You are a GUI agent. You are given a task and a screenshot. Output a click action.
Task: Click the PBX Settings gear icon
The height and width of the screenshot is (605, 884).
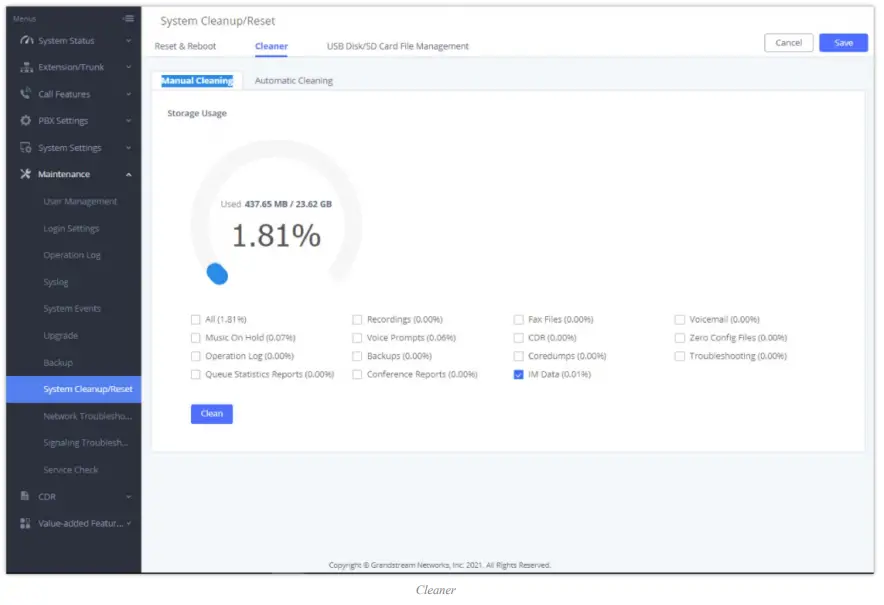[26, 121]
